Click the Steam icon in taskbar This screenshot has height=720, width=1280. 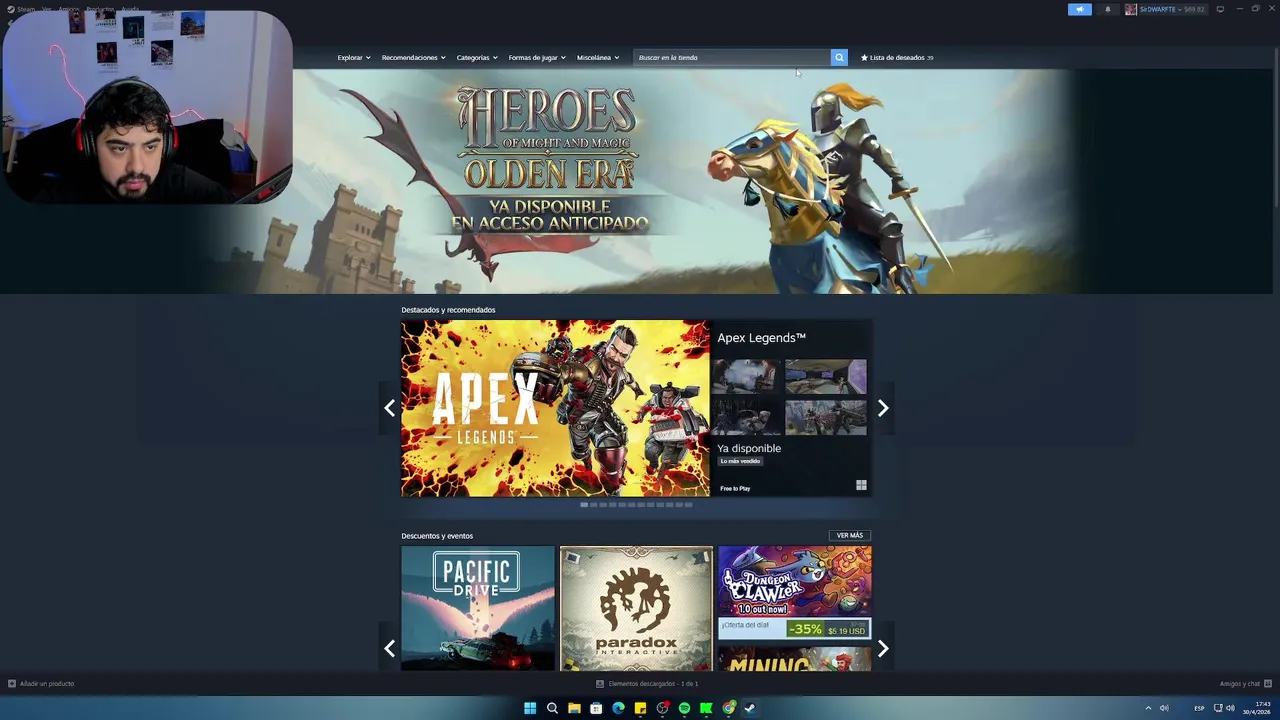tap(750, 708)
